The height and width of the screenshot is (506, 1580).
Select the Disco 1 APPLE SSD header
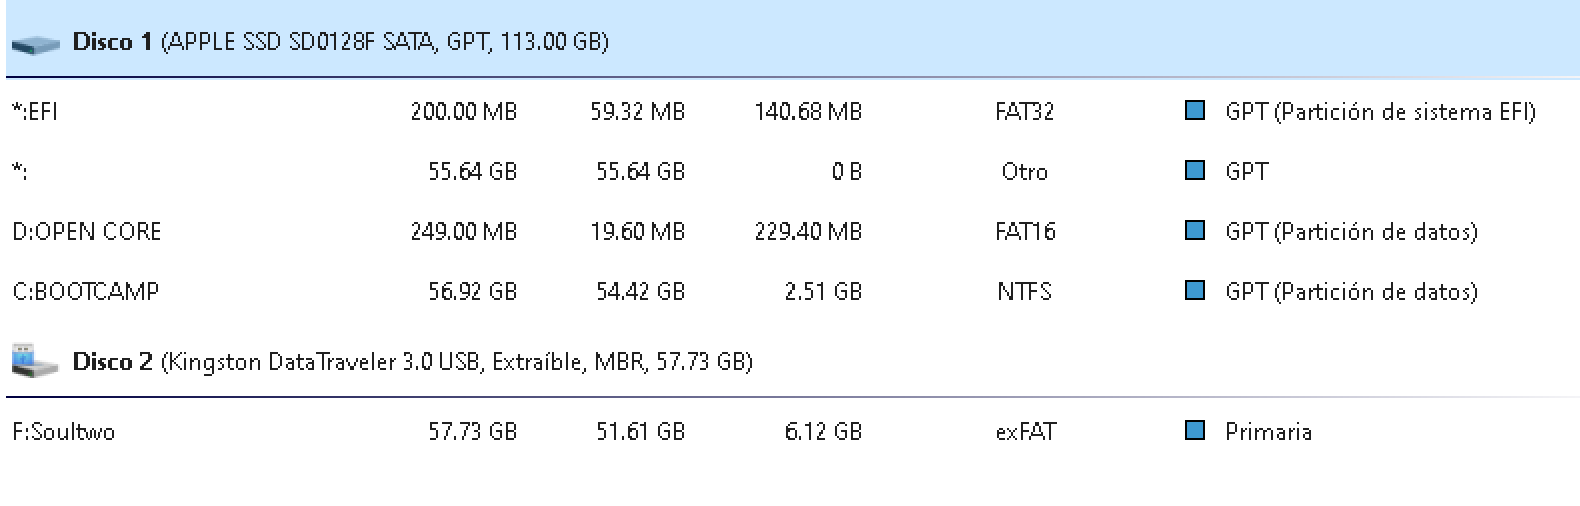[340, 42]
